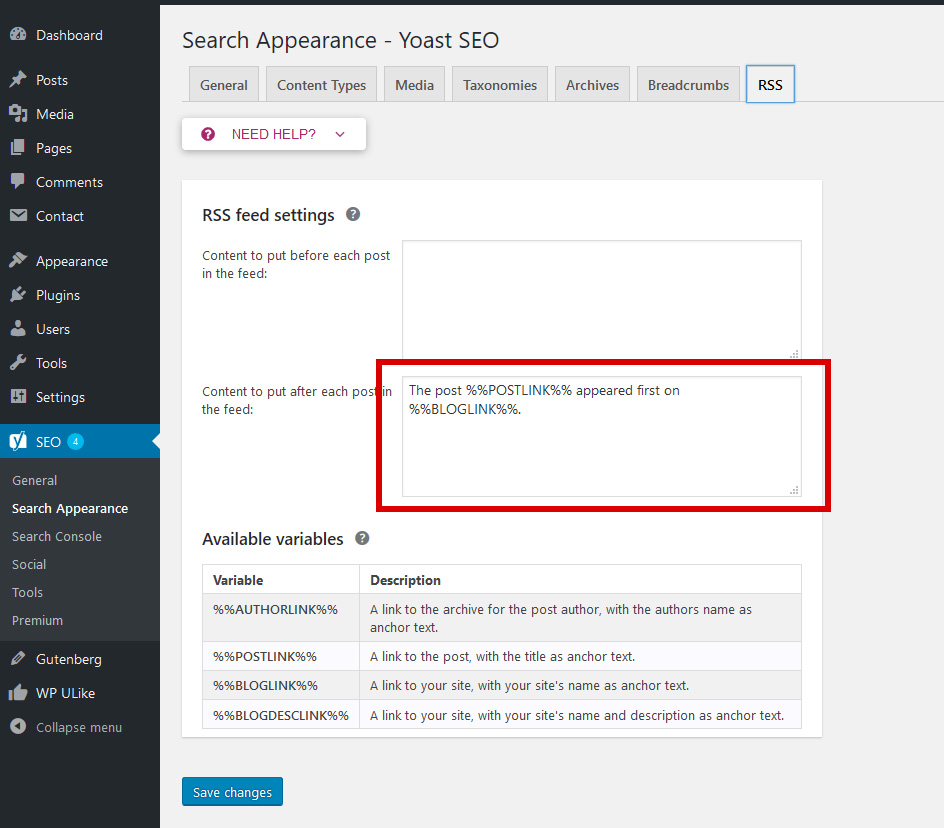Image resolution: width=944 pixels, height=828 pixels.
Task: Click the SEO notification badge showing 4
Action: coord(75,441)
